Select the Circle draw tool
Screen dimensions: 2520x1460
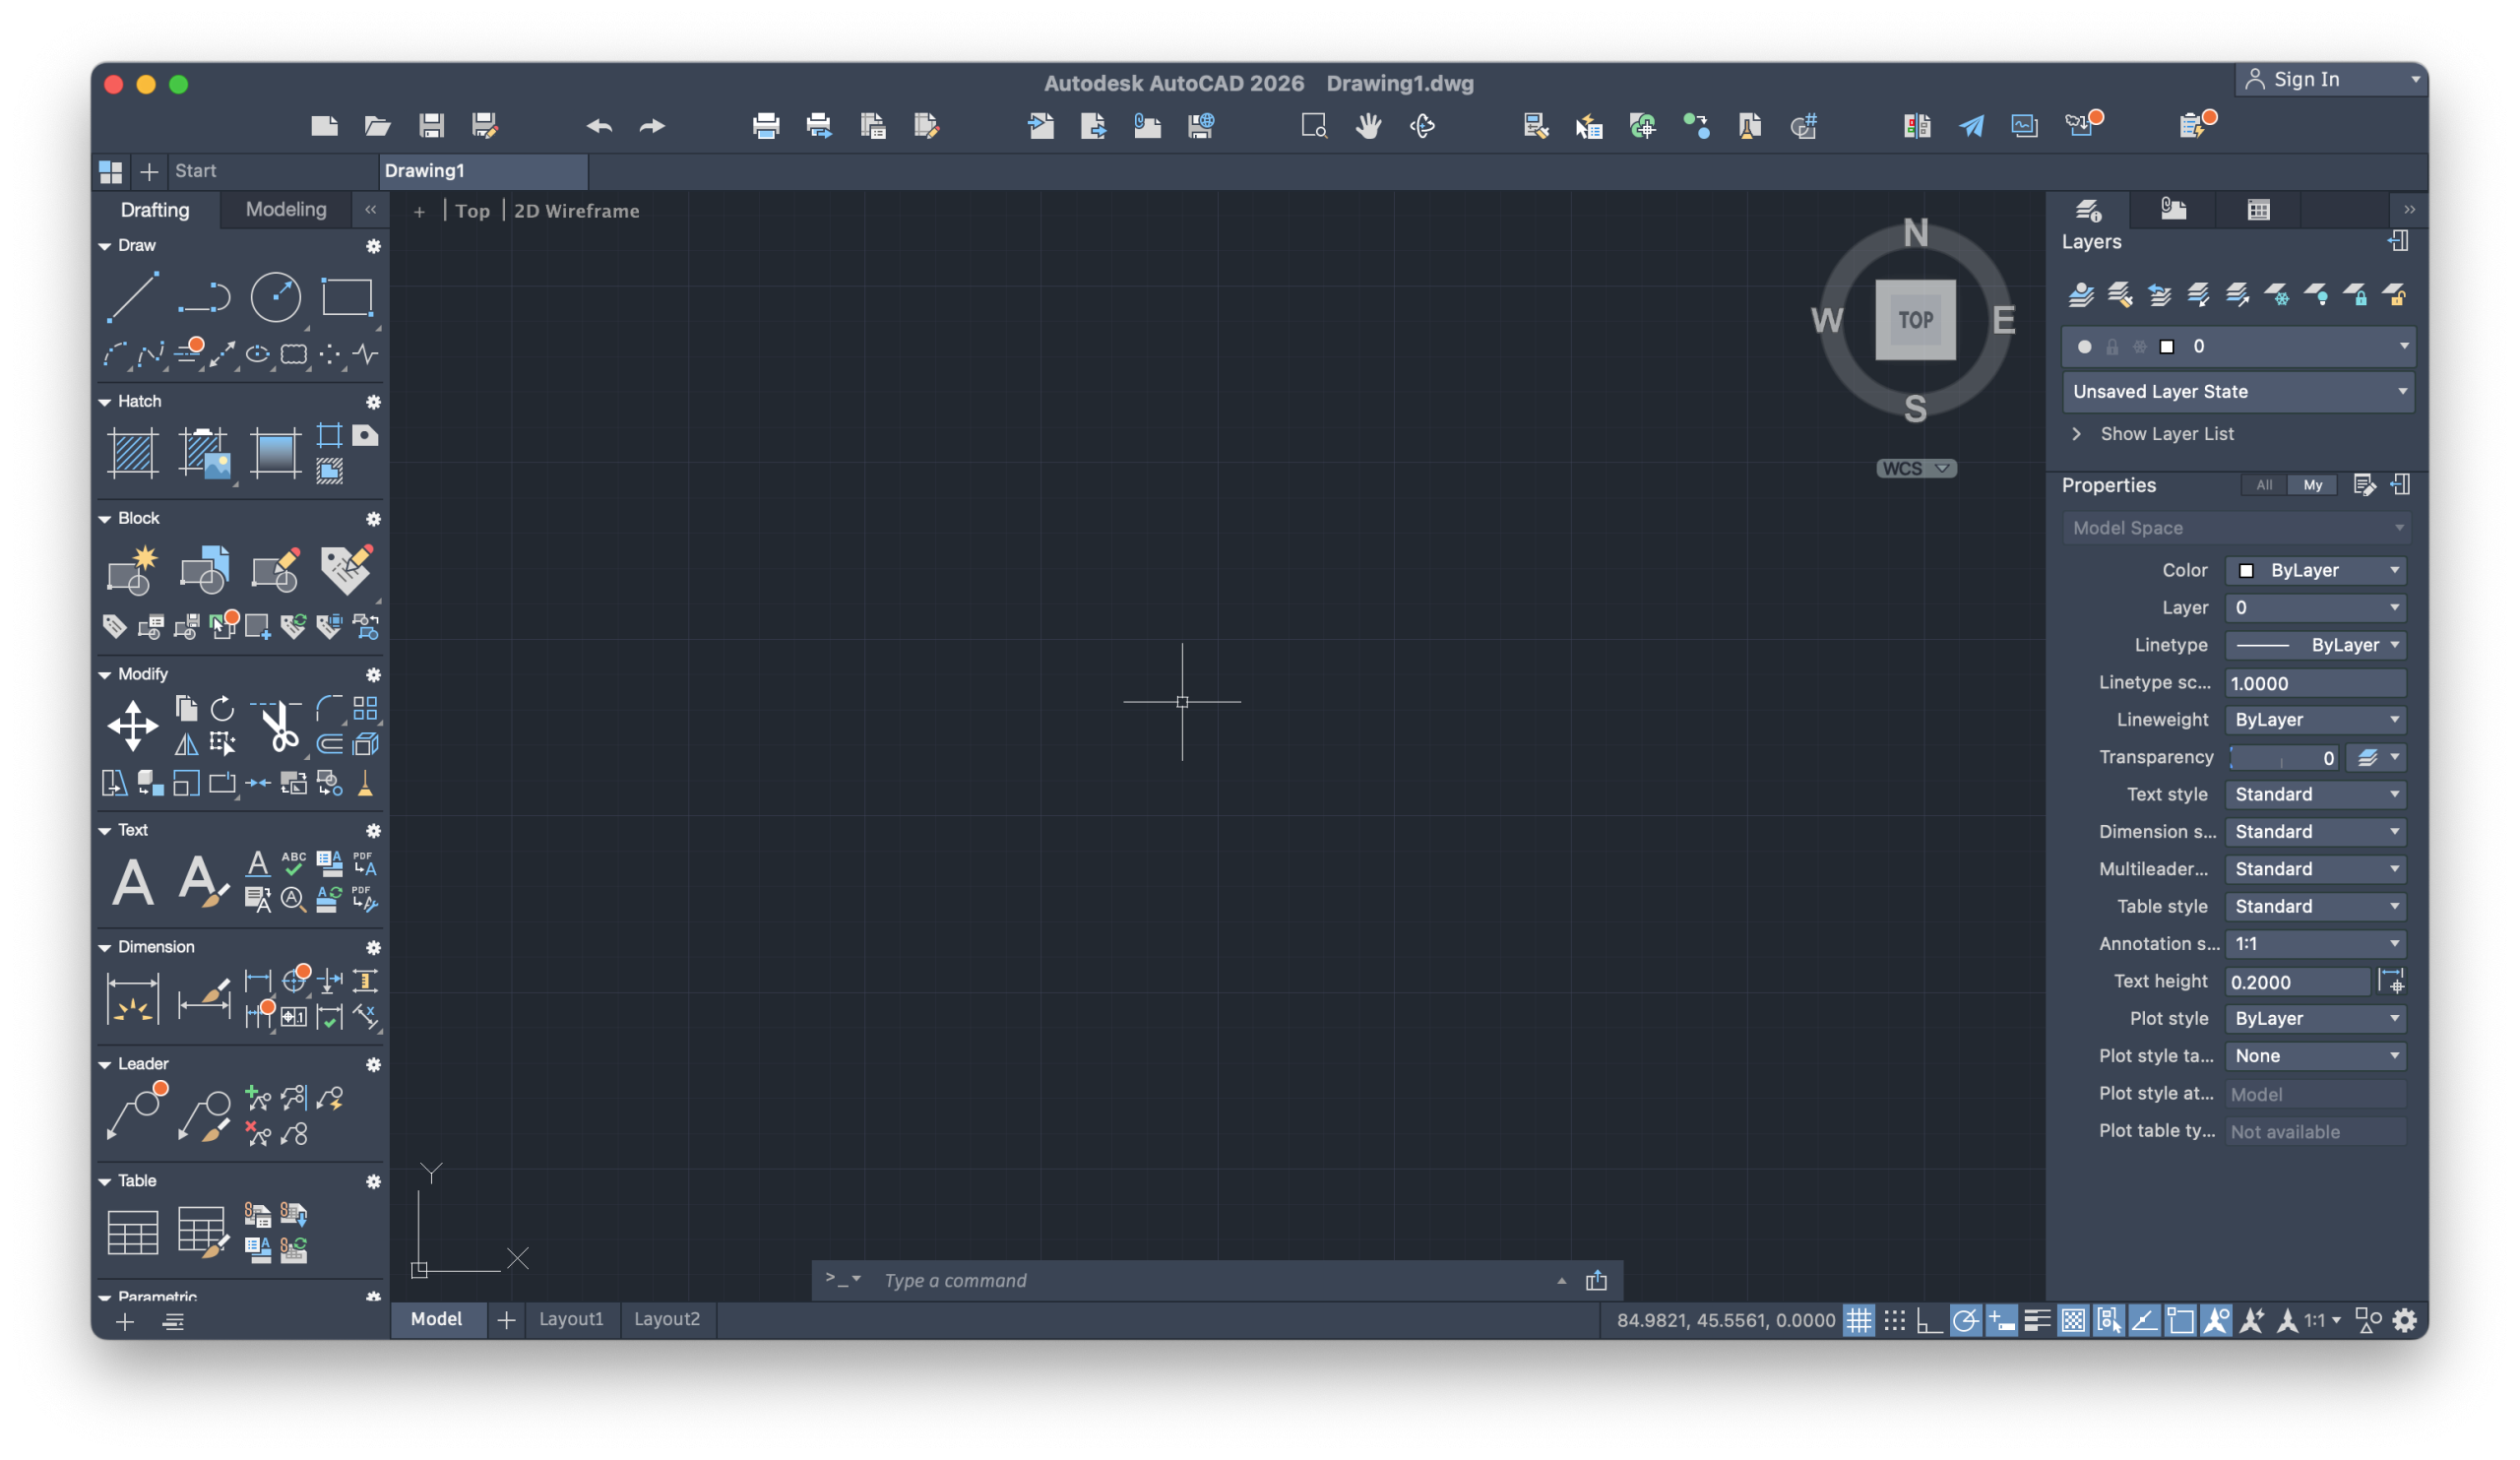pos(275,296)
